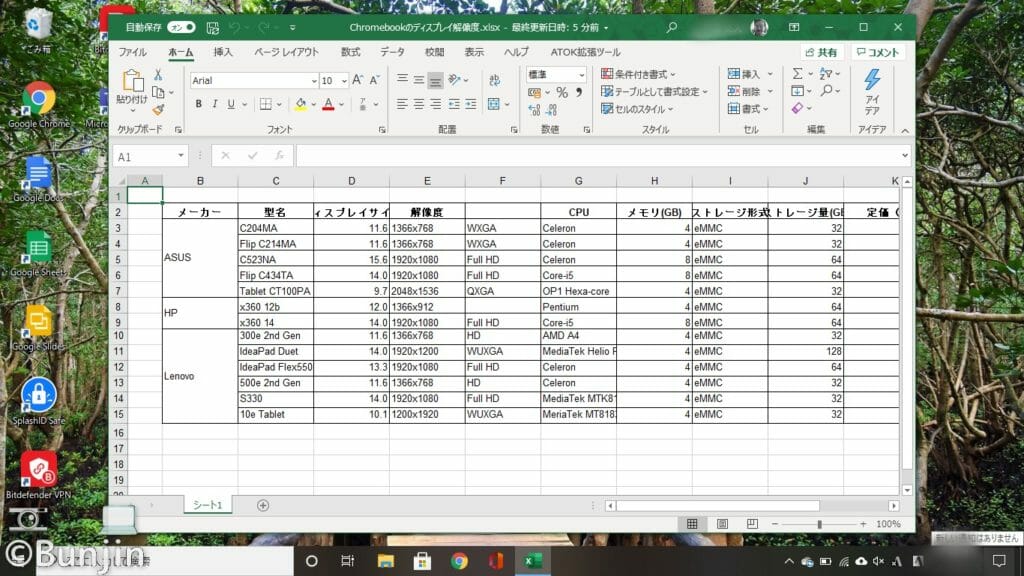Click the phonetic guide (furigana) icon
The width and height of the screenshot is (1024, 576).
pos(362,104)
